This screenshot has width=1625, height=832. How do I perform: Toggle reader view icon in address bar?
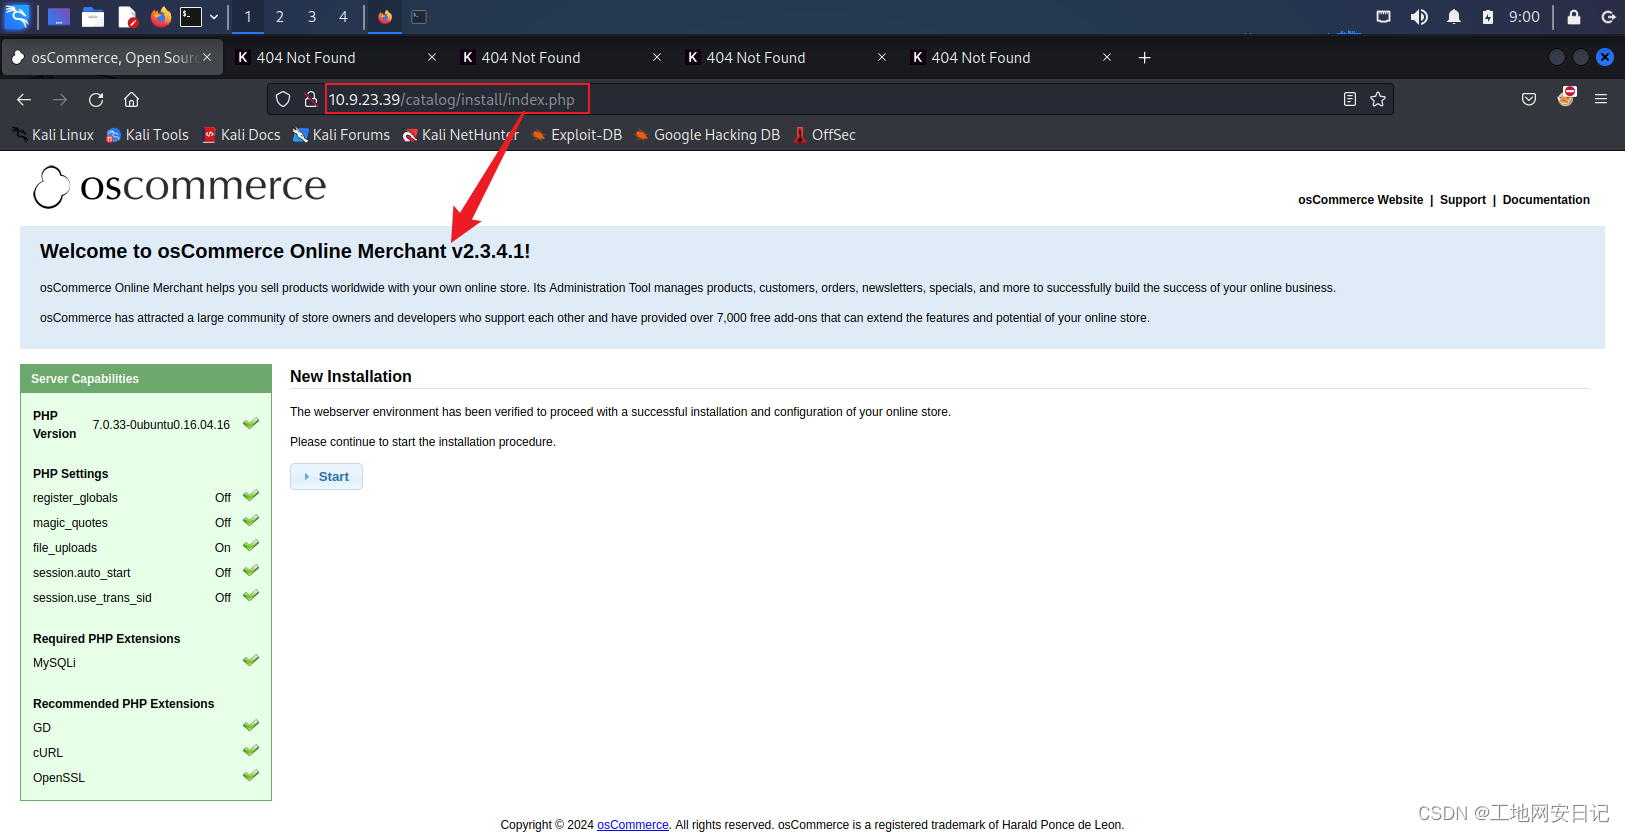1350,99
